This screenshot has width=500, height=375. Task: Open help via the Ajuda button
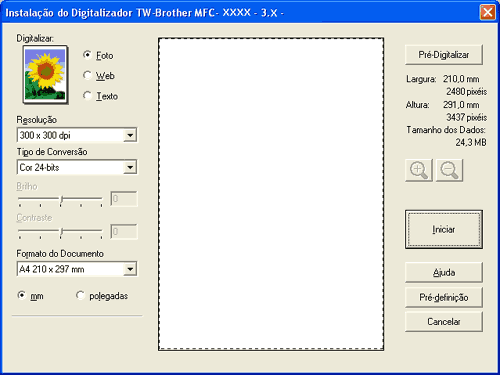click(x=444, y=272)
